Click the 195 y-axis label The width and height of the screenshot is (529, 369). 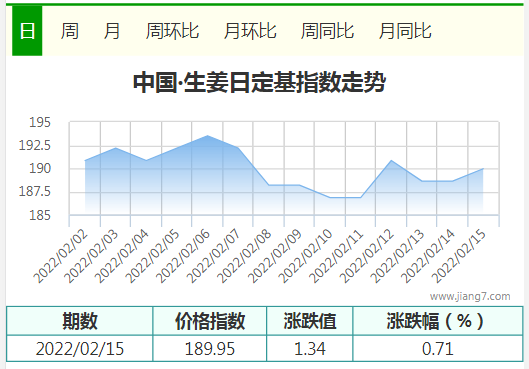point(40,122)
